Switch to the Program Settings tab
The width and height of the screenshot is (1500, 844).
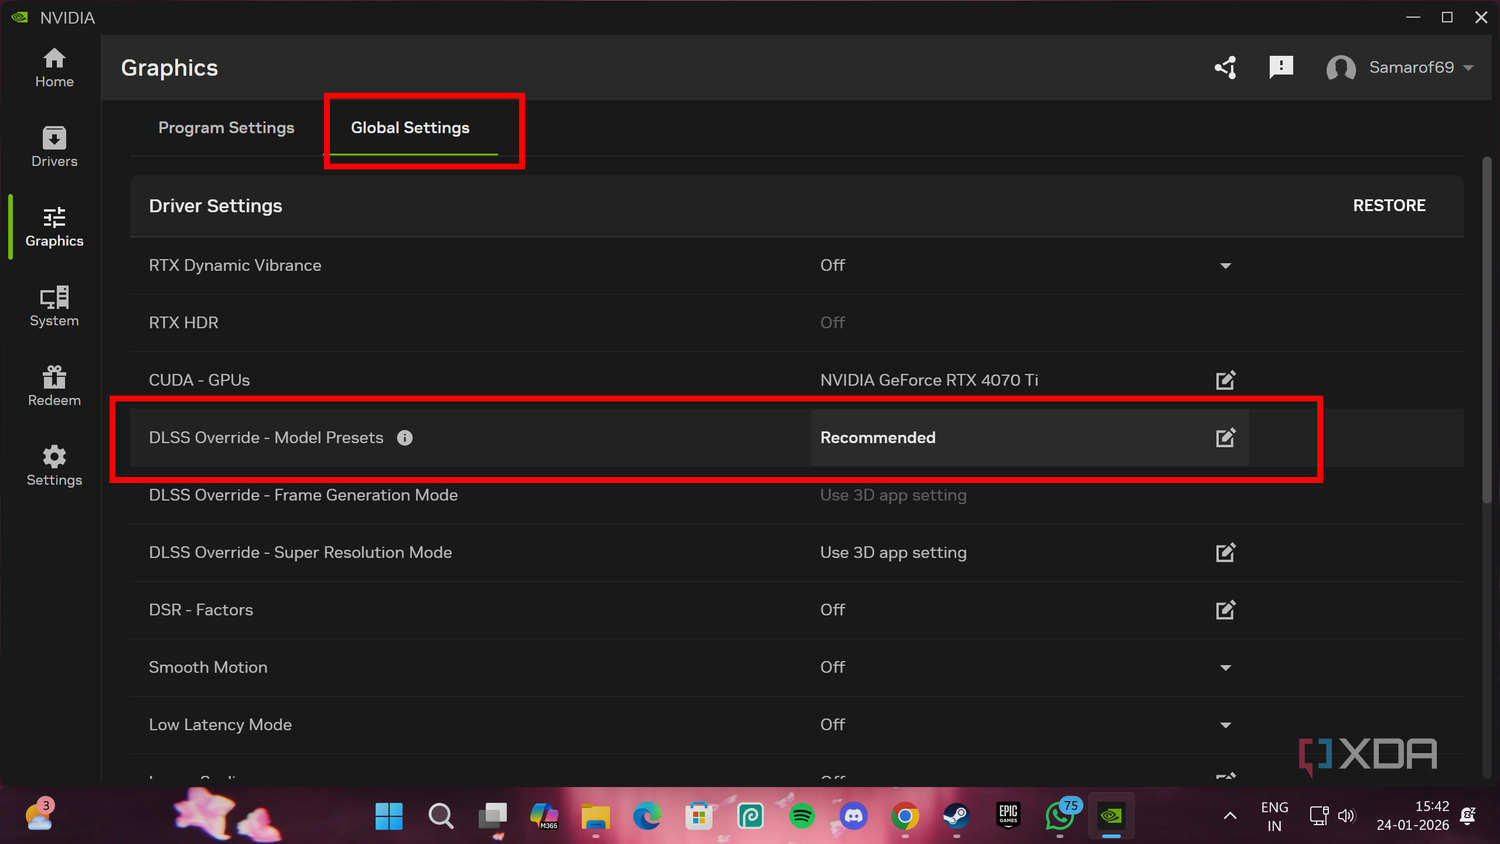pos(226,128)
